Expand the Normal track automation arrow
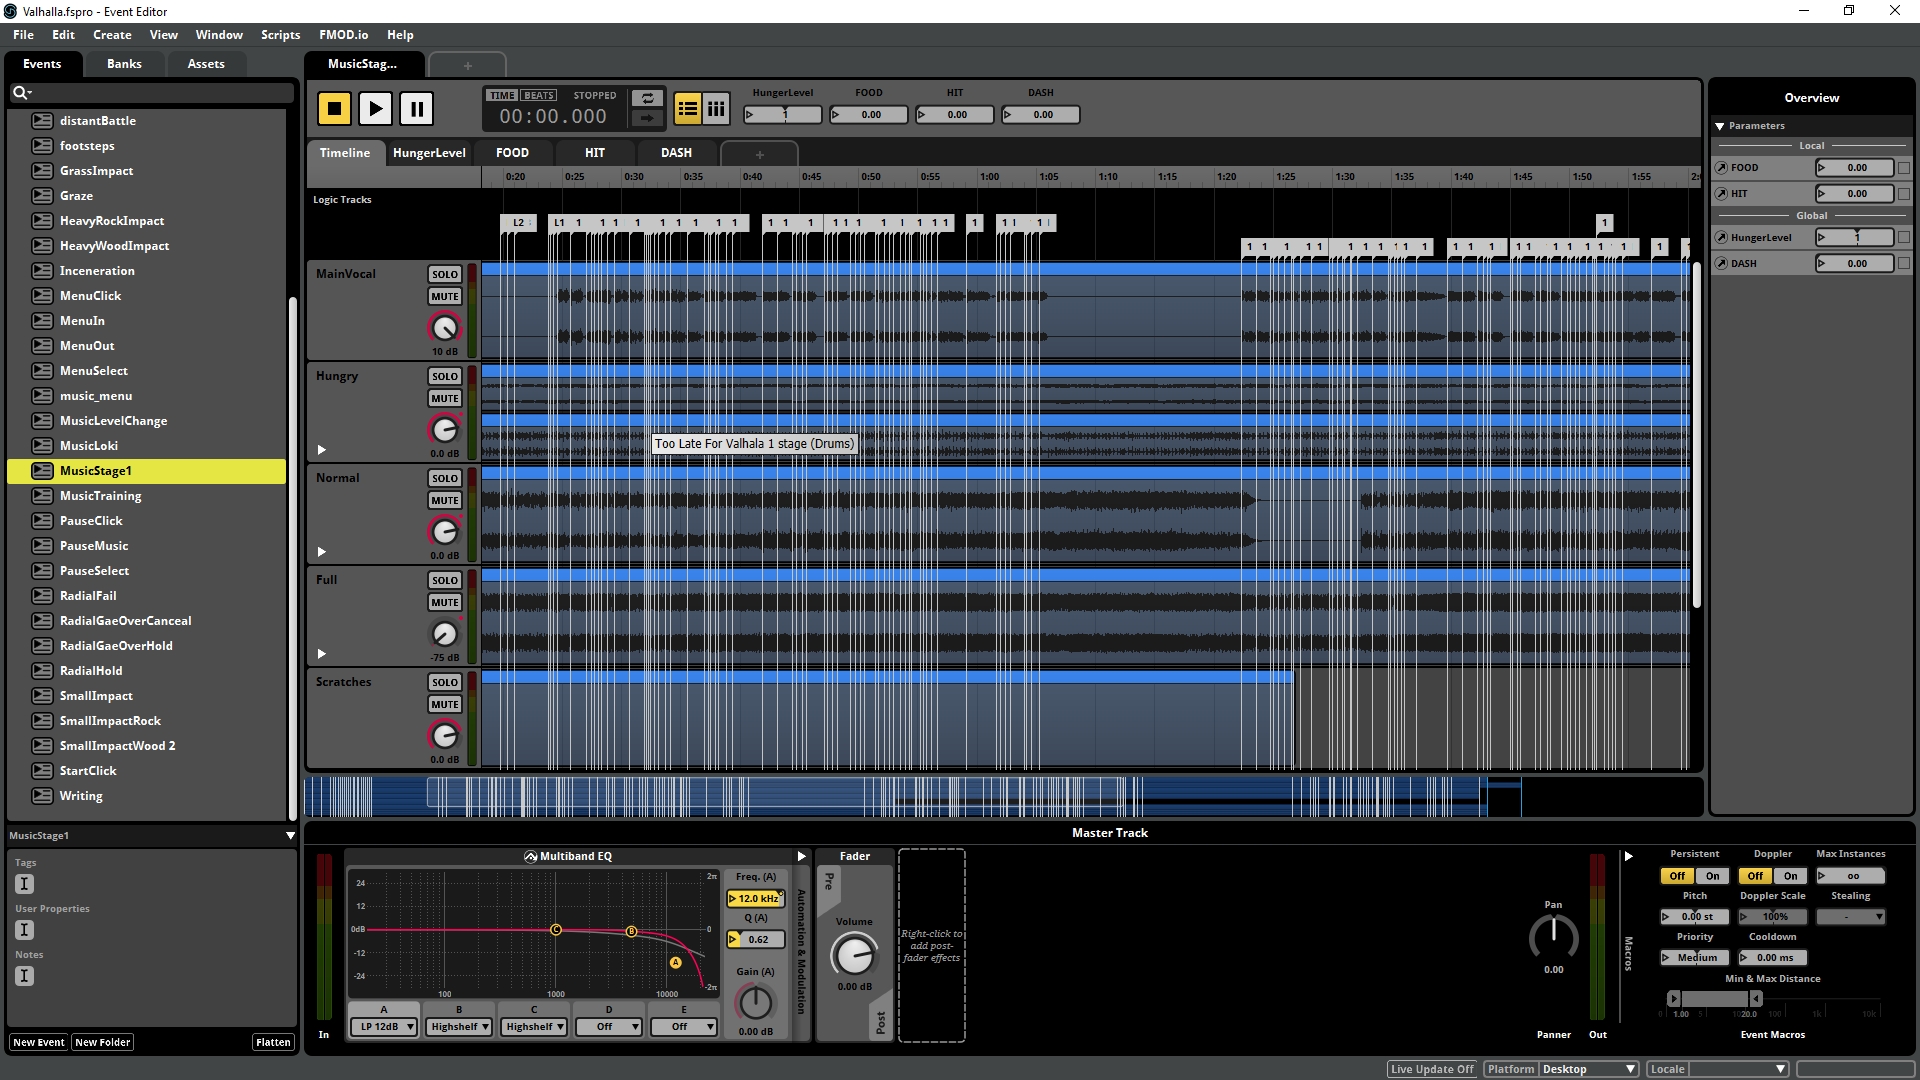This screenshot has width=1920, height=1080. [x=322, y=552]
